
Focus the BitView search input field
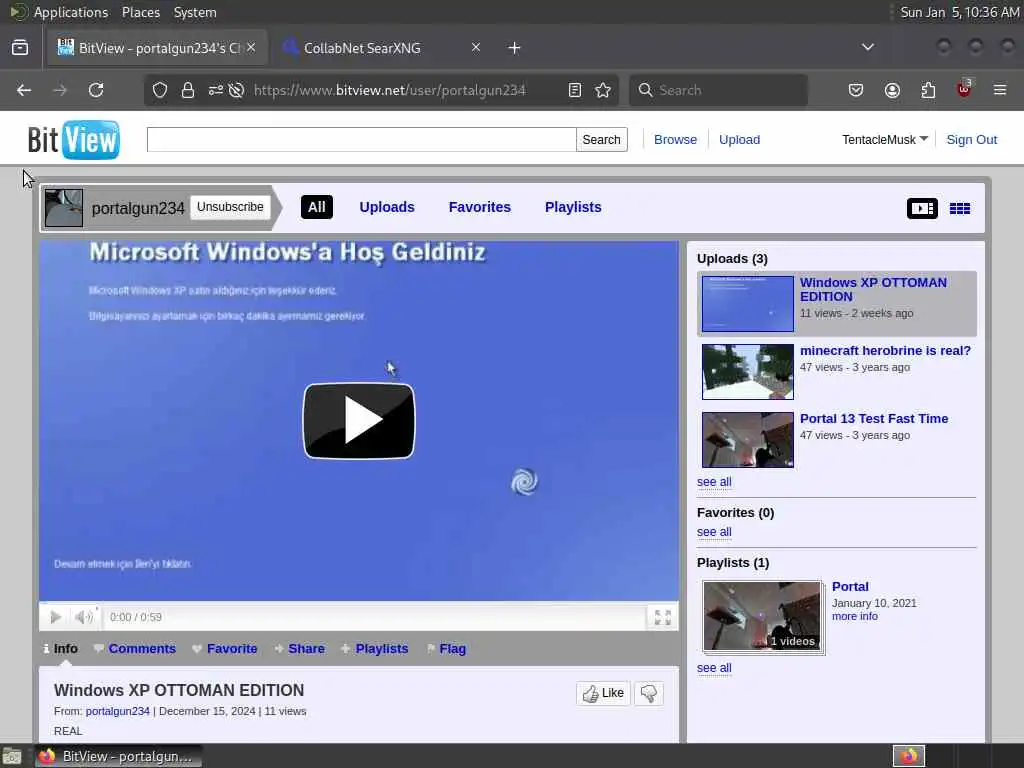361,140
